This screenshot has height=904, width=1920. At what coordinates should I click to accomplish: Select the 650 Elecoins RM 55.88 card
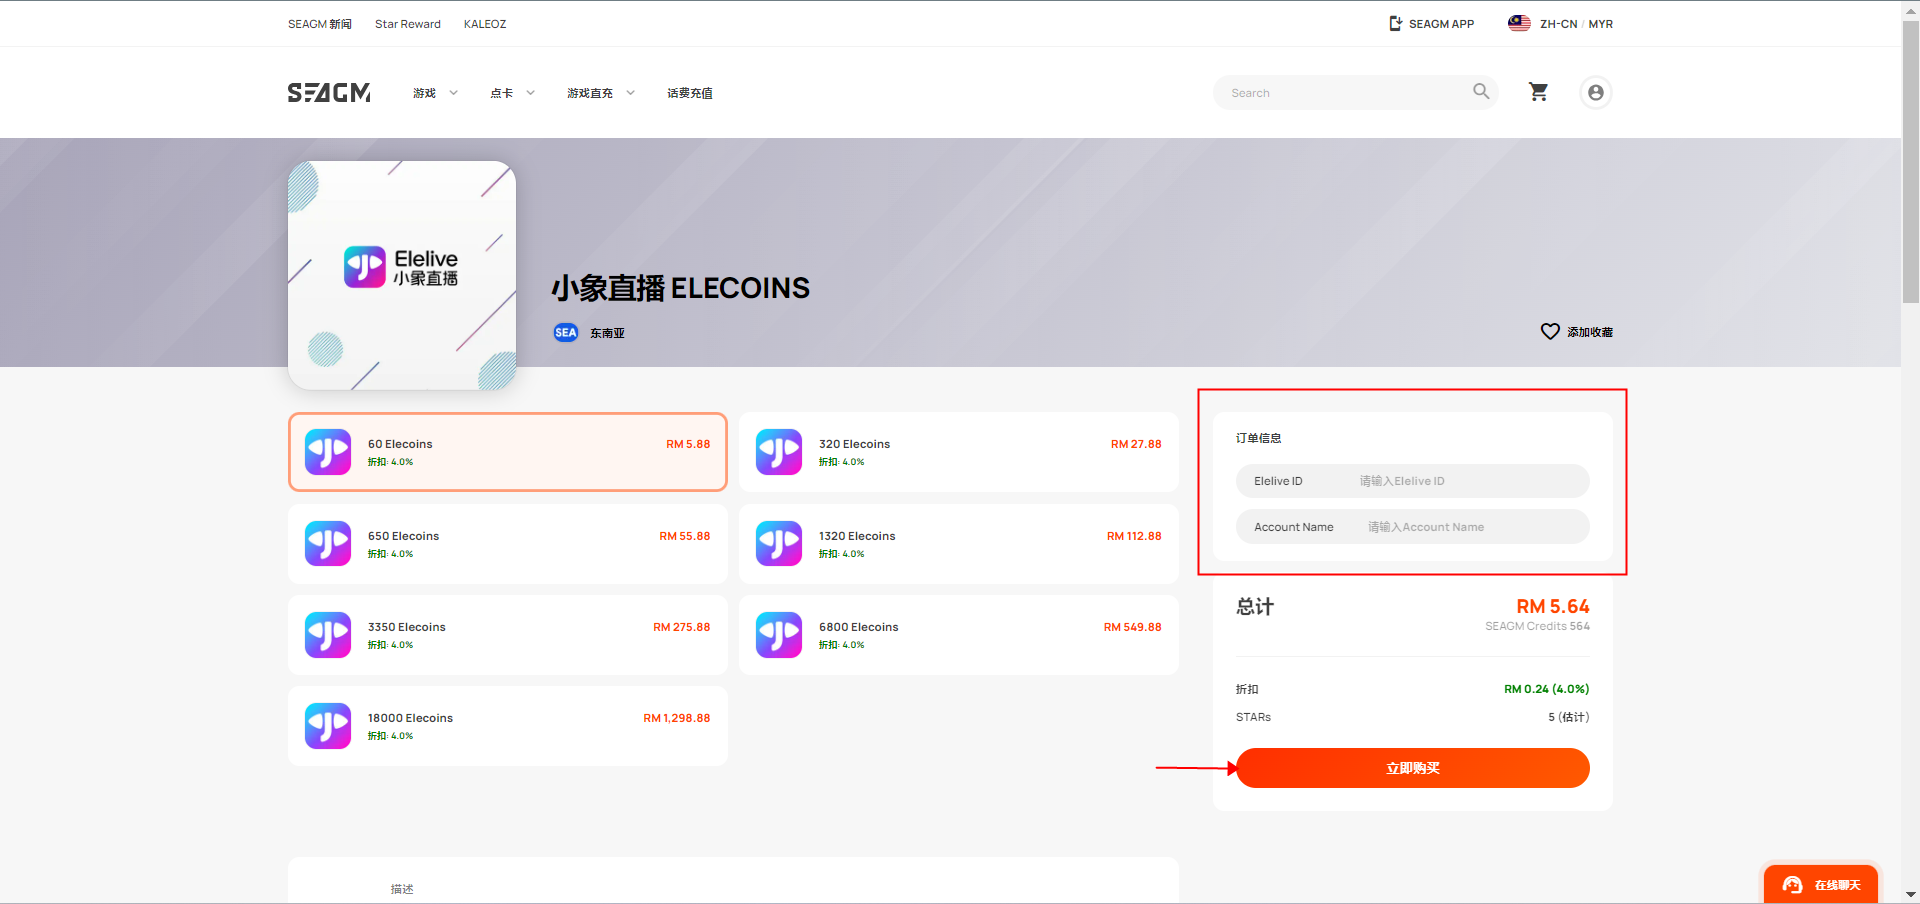point(507,543)
